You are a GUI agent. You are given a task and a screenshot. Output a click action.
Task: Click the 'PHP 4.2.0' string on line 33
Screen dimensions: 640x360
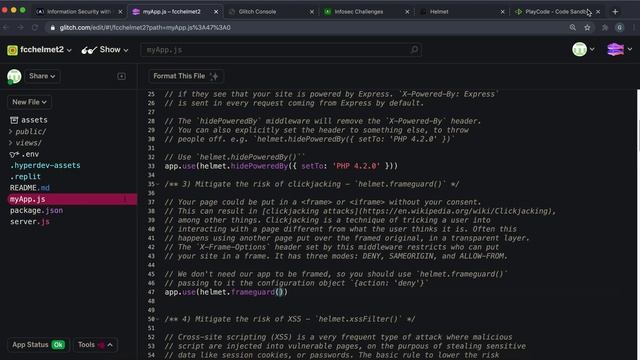356,166
